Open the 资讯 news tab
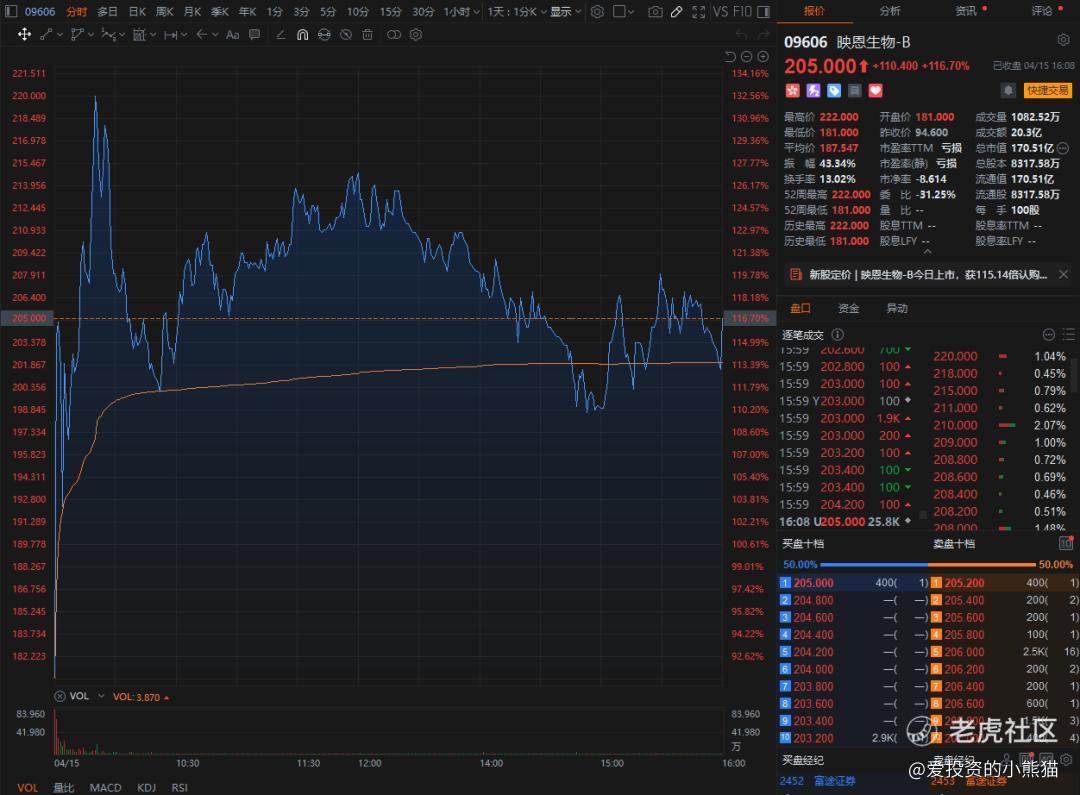Screen dimensions: 1080x795 click(966, 11)
